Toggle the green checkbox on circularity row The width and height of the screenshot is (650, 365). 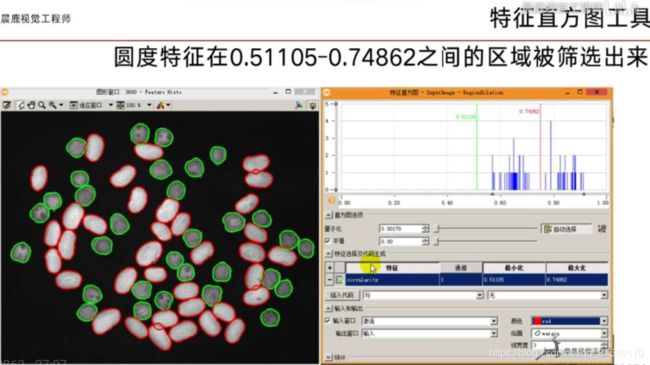340,280
